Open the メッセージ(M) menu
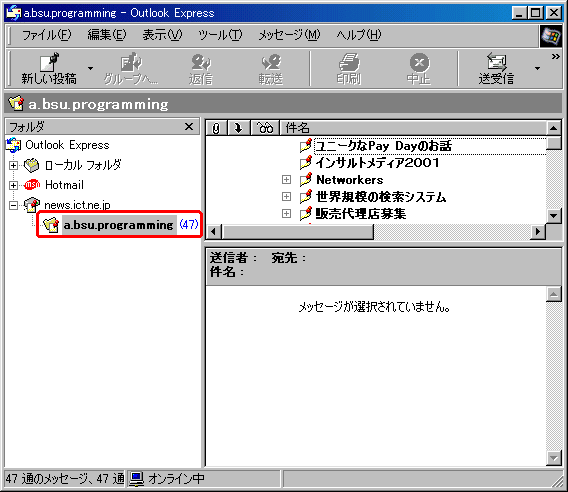This screenshot has height=492, width=568. pos(289,35)
